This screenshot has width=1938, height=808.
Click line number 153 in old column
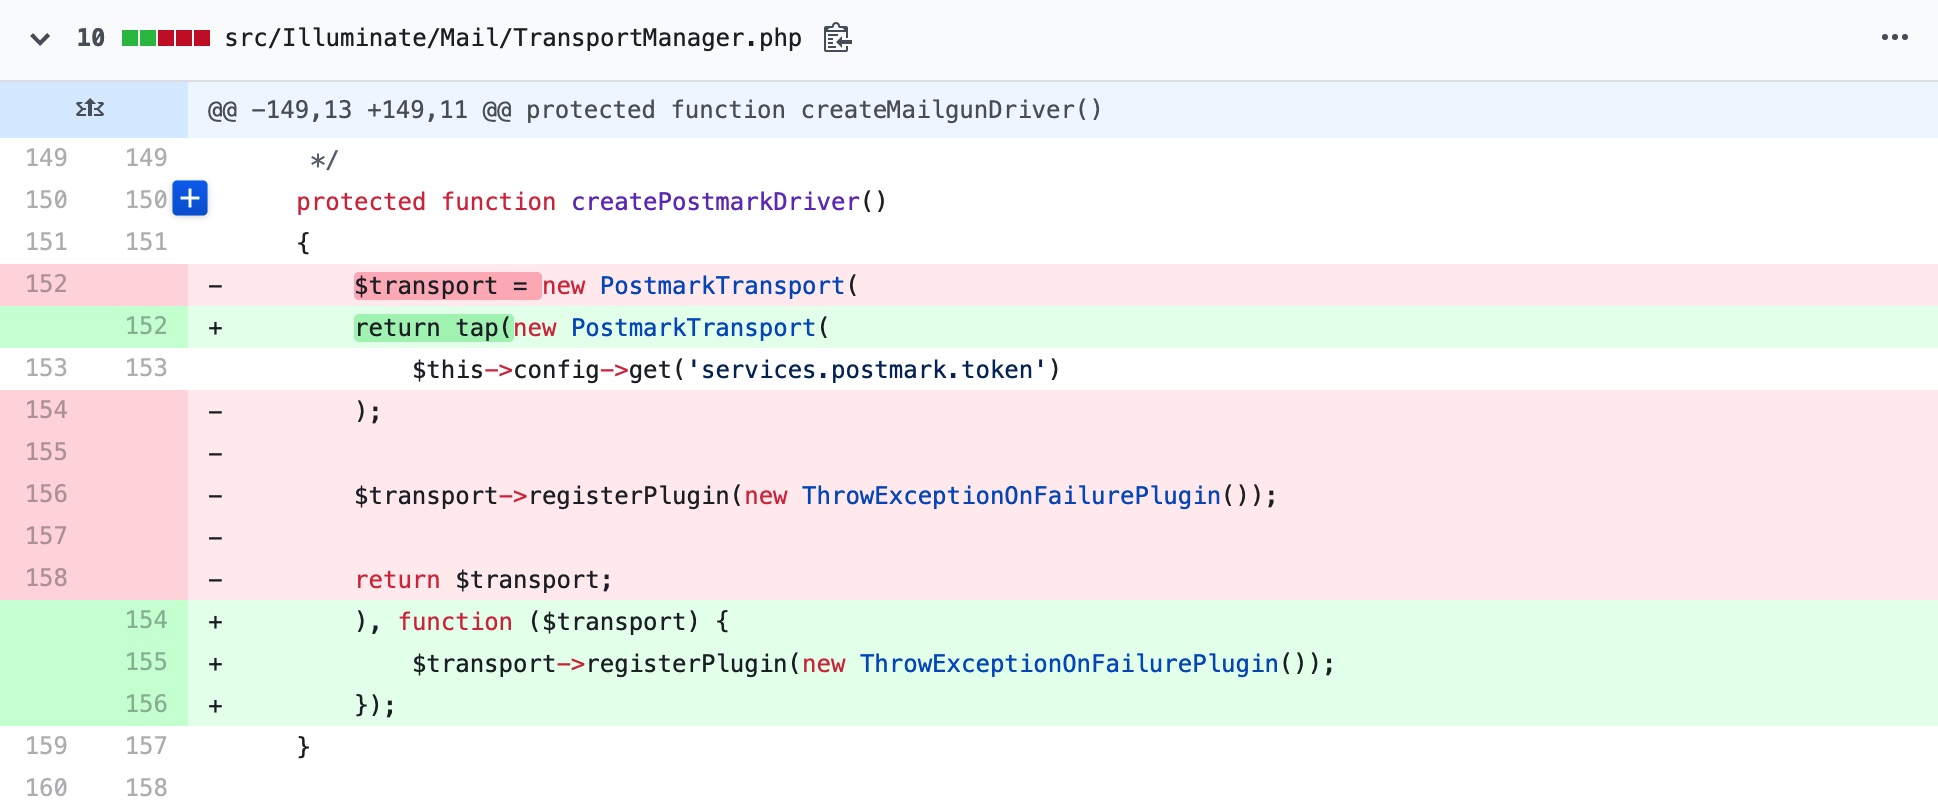click(x=46, y=368)
